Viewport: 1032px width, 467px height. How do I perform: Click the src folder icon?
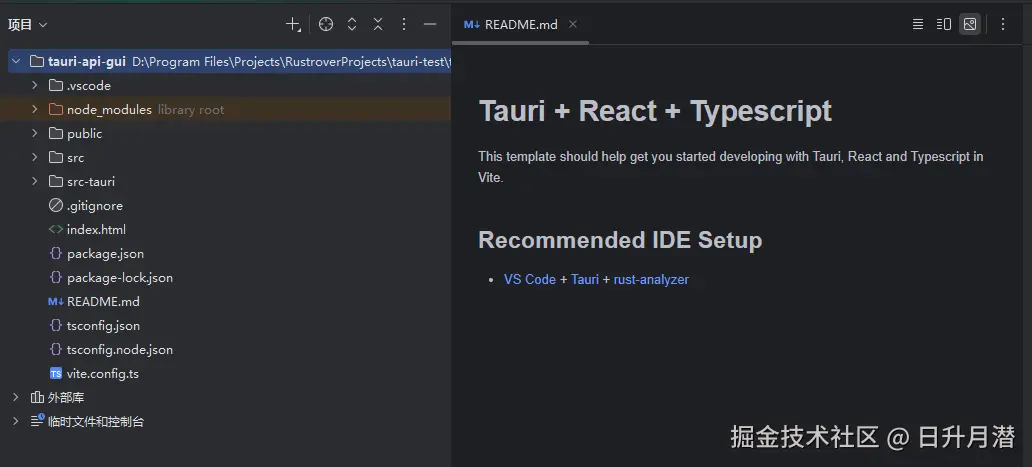pyautogui.click(x=56, y=157)
